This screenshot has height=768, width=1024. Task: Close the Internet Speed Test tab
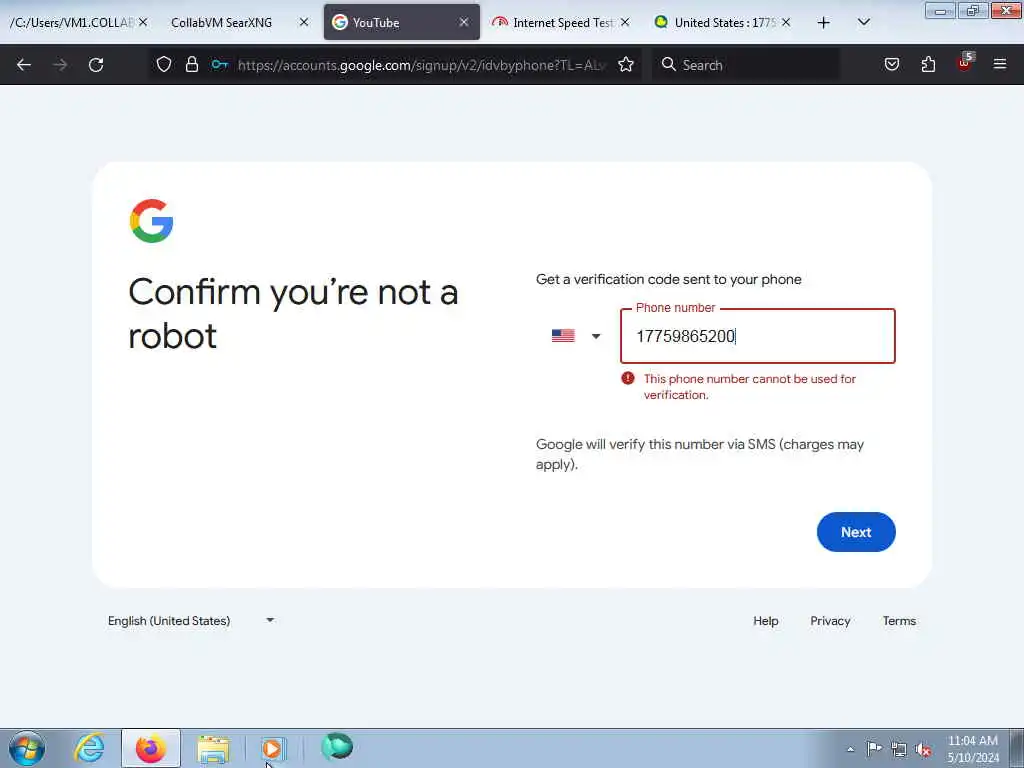pyautogui.click(x=625, y=22)
